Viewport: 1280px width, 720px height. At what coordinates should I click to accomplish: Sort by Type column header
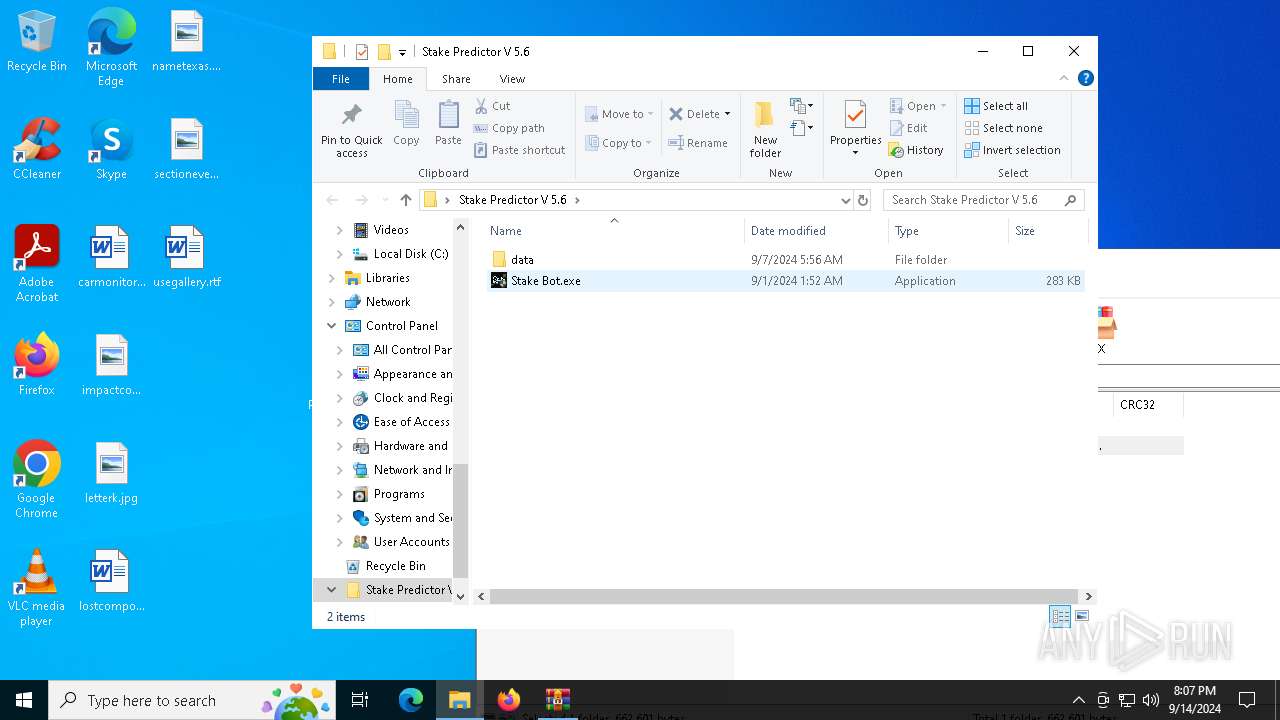coord(948,231)
